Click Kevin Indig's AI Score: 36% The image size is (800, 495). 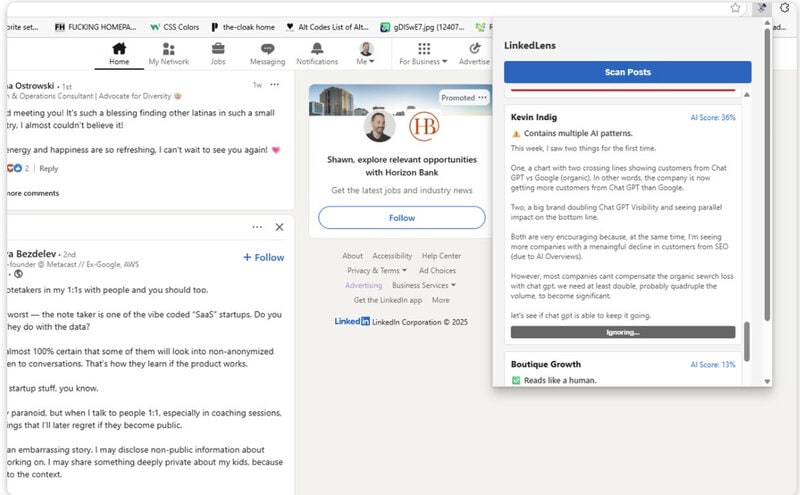click(x=713, y=117)
